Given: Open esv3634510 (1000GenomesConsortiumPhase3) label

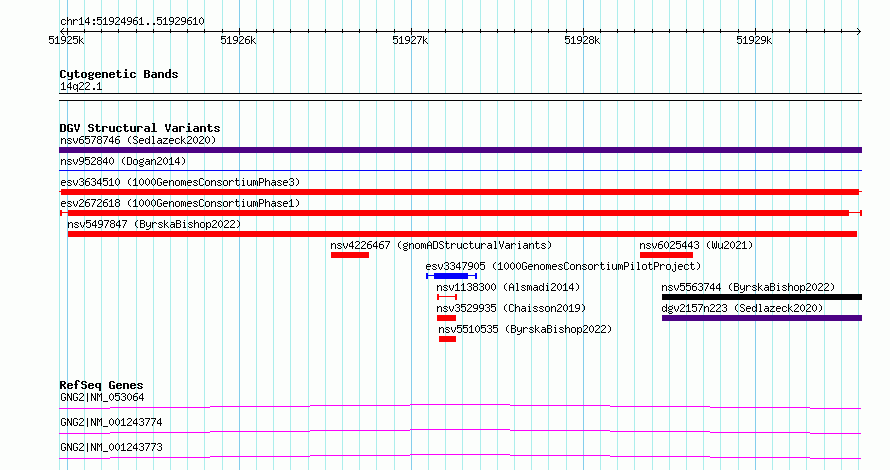Looking at the screenshot, I should click(x=180, y=182).
